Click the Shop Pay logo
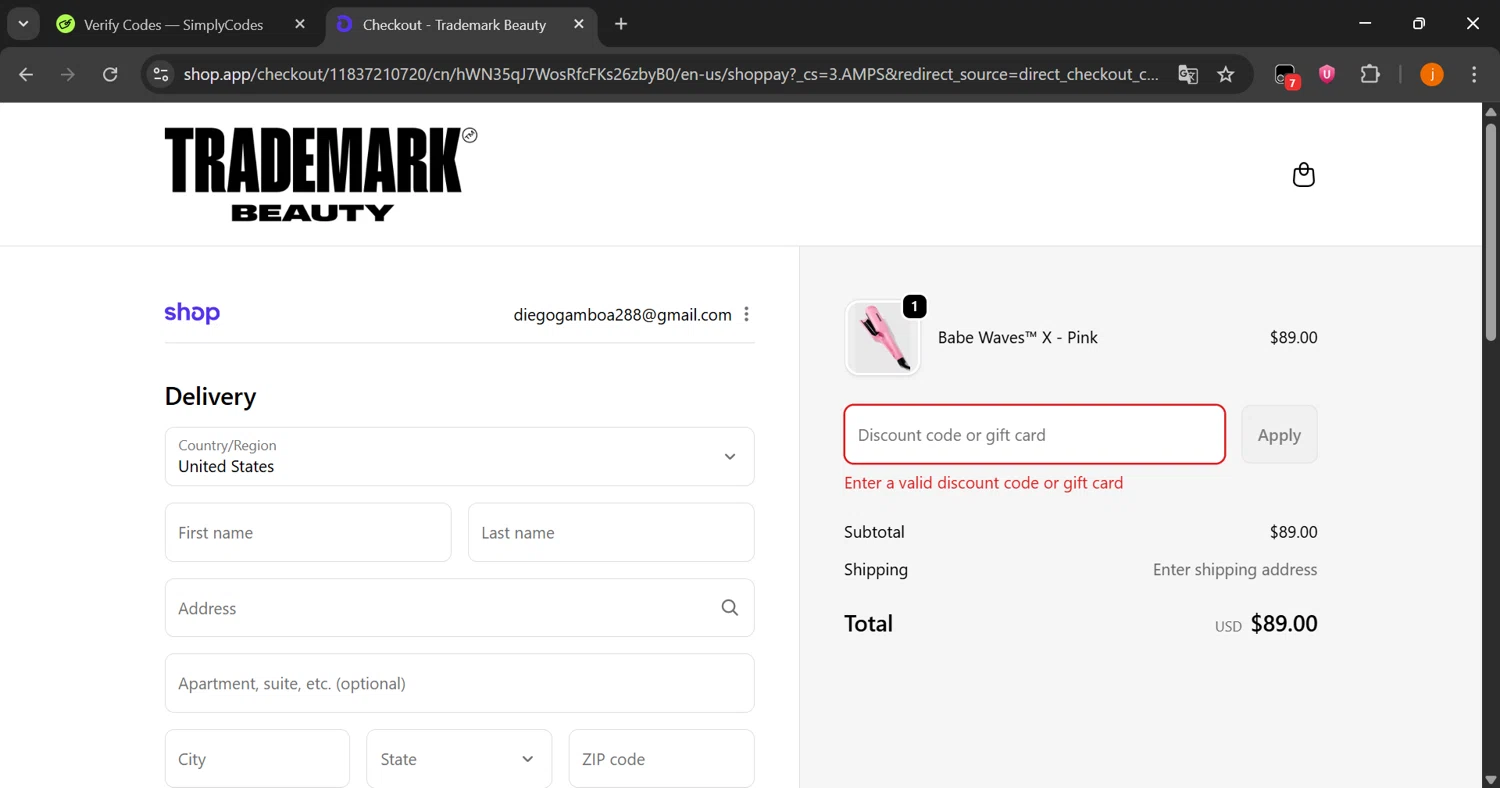The image size is (1500, 788). 192,313
